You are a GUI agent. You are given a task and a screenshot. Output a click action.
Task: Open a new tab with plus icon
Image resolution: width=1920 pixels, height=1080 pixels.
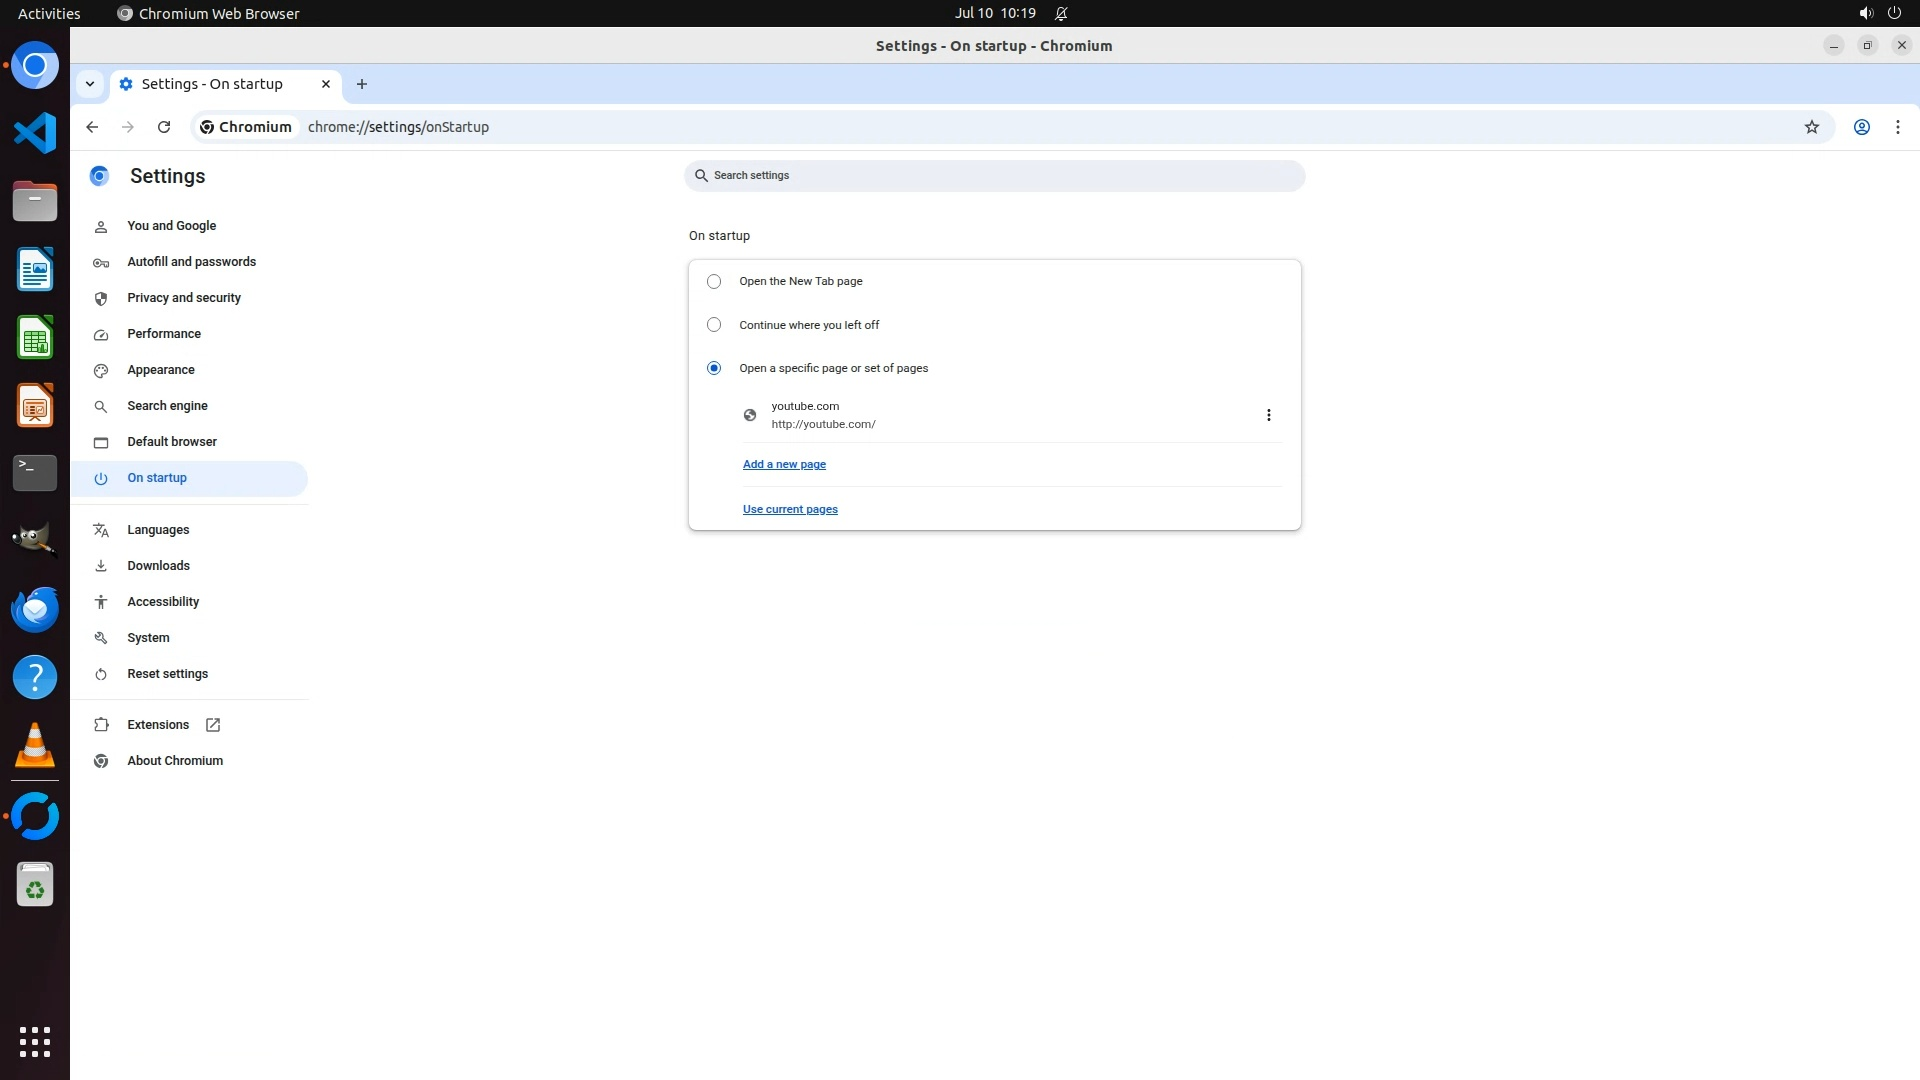[362, 84]
